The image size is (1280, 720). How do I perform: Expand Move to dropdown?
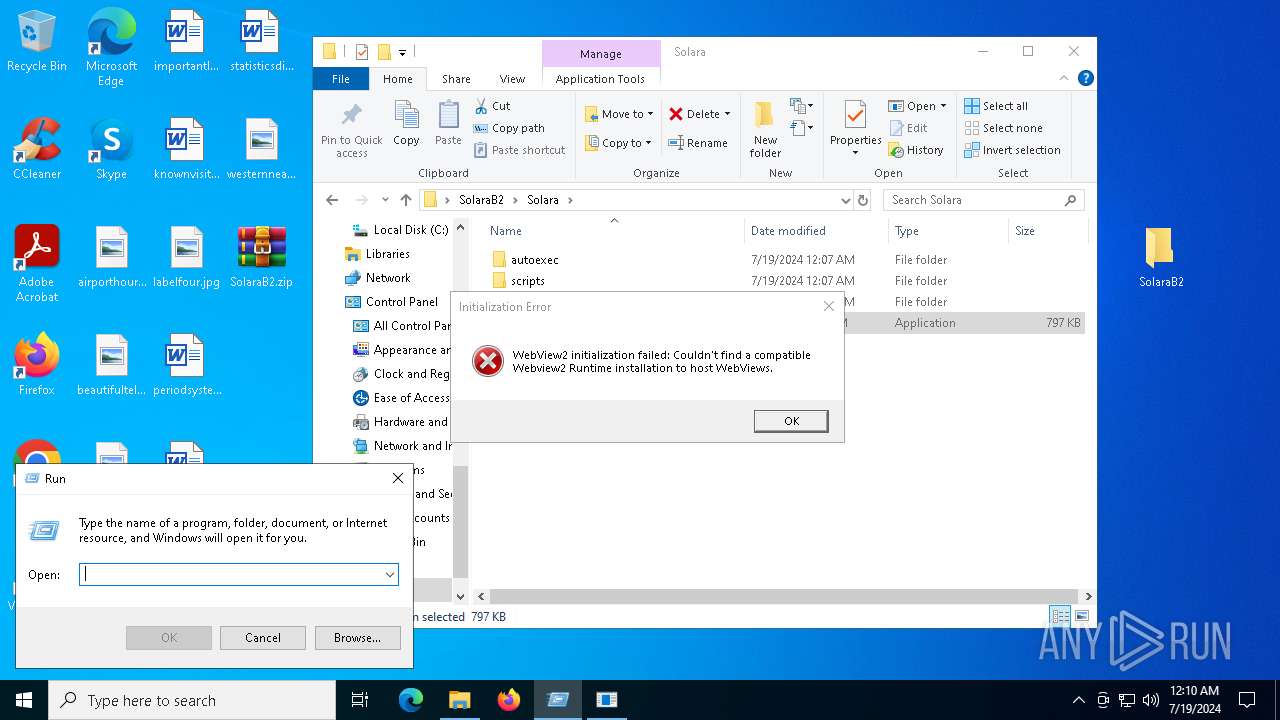650,114
